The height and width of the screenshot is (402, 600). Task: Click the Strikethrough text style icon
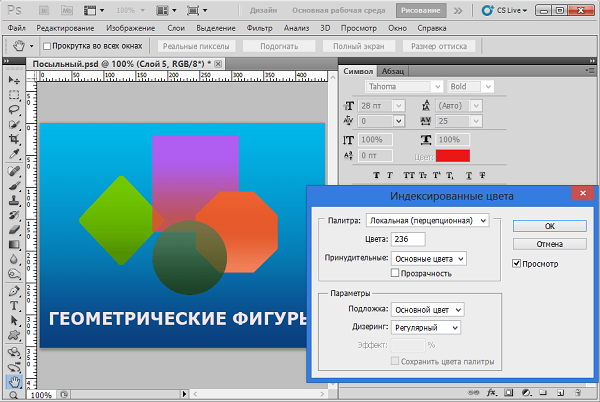coord(482,175)
